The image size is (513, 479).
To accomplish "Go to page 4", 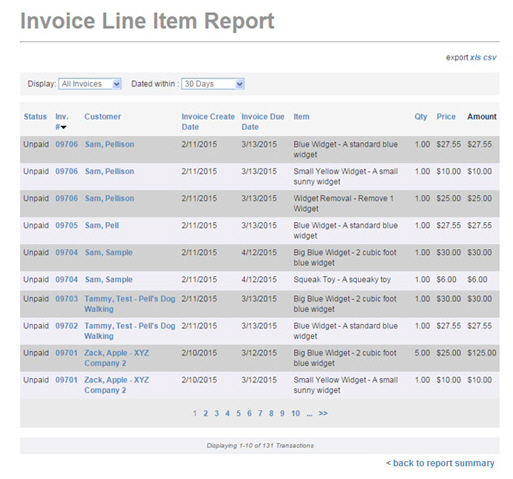I will [227, 413].
